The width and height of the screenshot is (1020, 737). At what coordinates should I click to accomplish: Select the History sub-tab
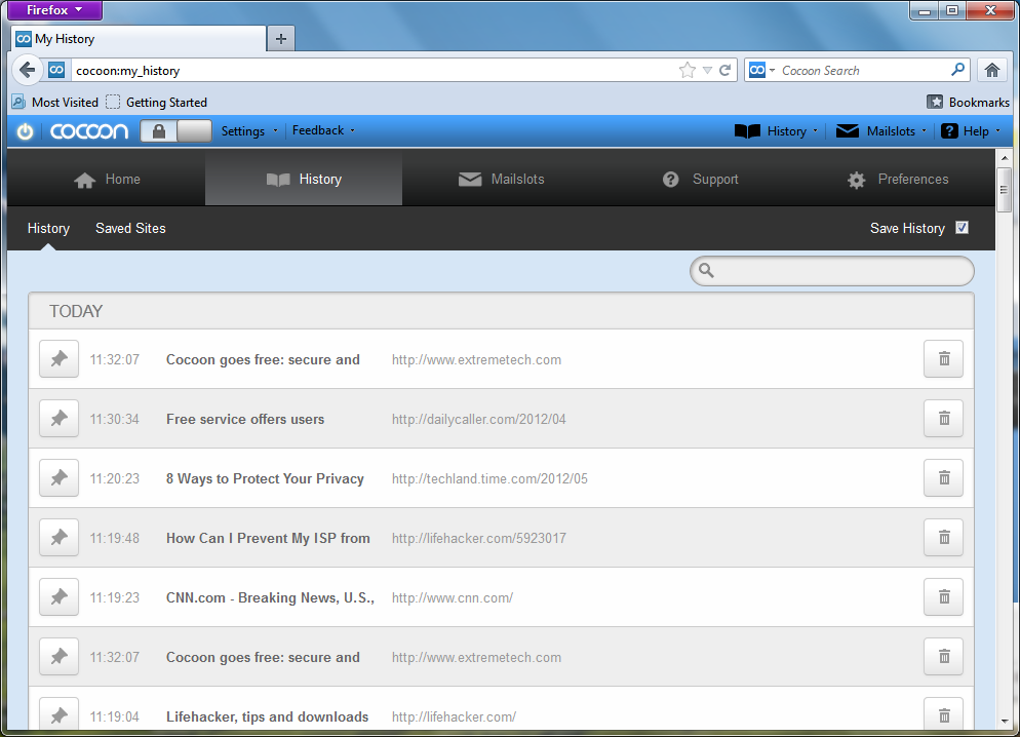[48, 228]
